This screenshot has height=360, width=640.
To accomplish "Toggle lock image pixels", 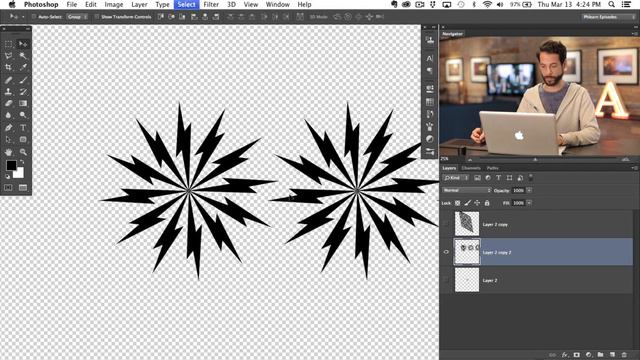I will pyautogui.click(x=467, y=203).
